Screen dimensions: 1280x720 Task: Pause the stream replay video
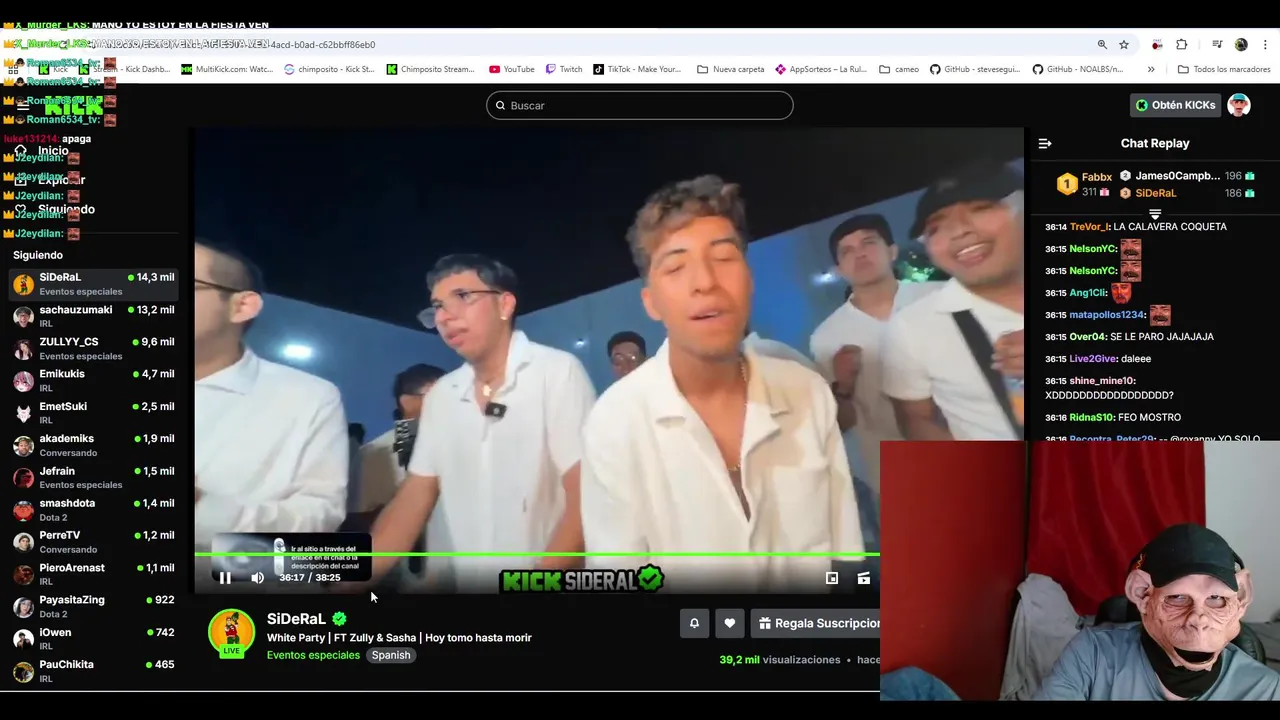pyautogui.click(x=225, y=578)
